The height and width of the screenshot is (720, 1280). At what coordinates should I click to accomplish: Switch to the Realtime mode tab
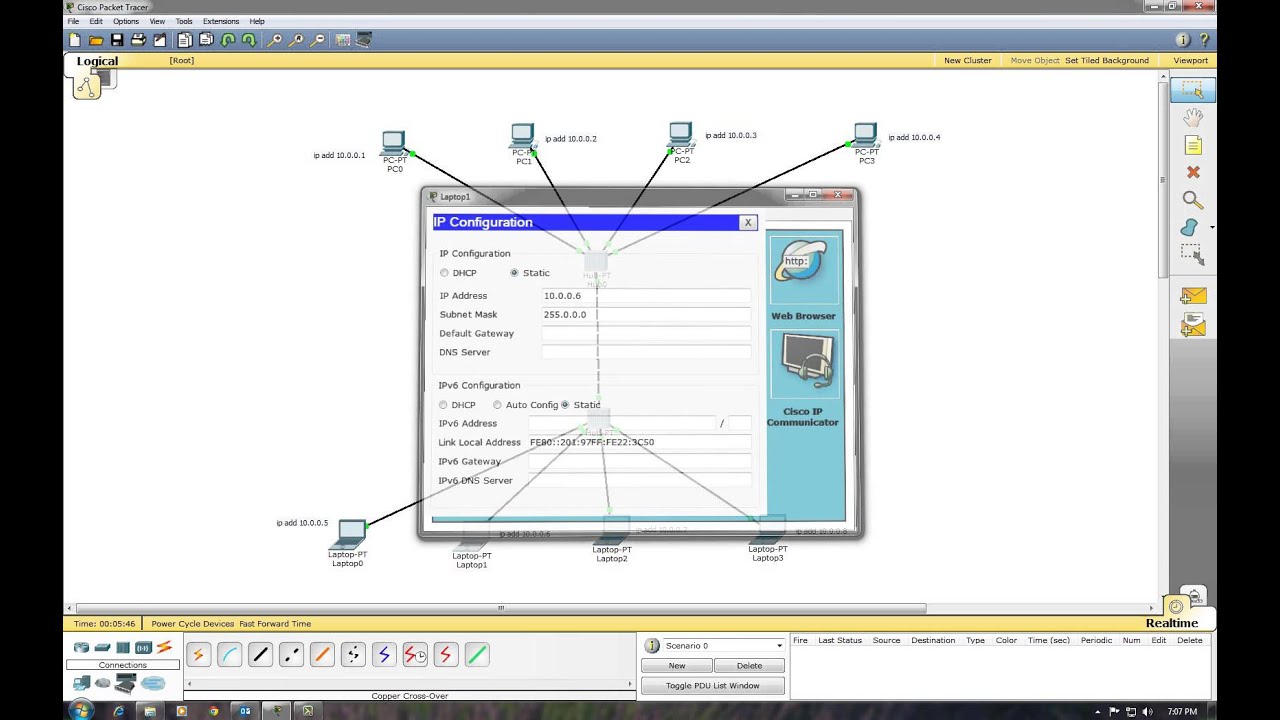[1172, 623]
